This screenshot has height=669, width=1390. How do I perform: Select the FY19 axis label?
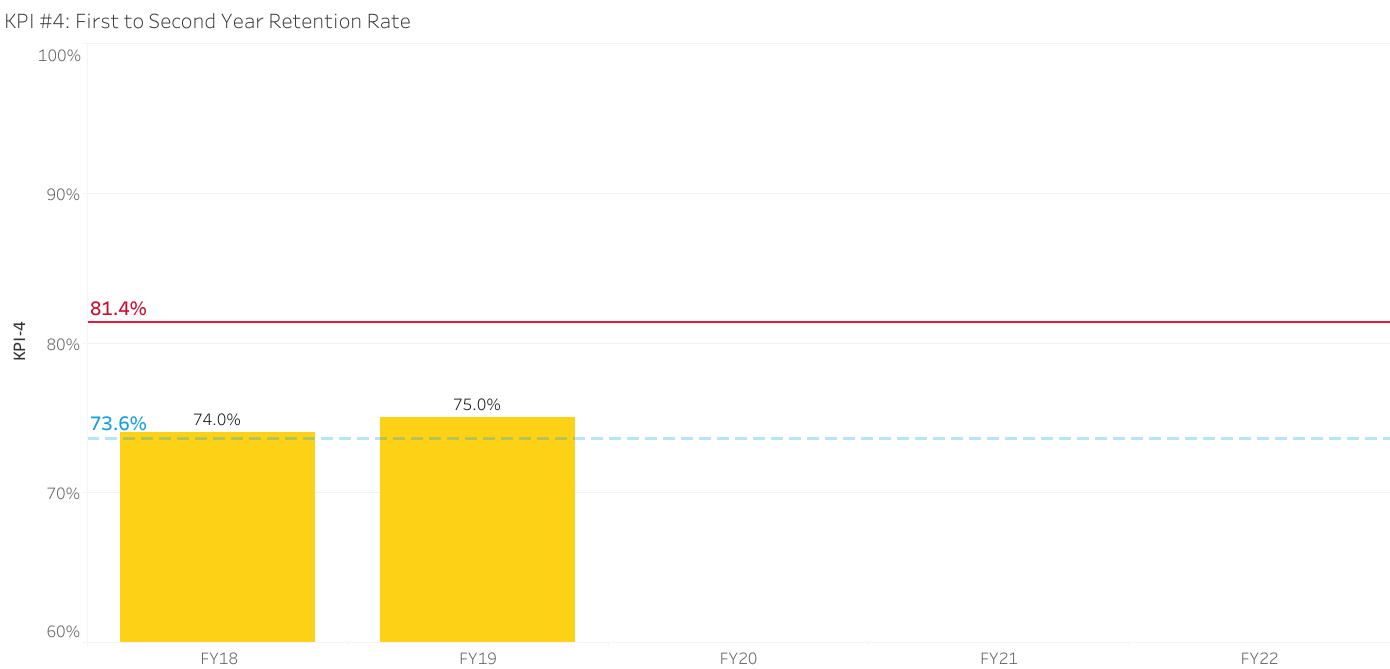tap(477, 658)
